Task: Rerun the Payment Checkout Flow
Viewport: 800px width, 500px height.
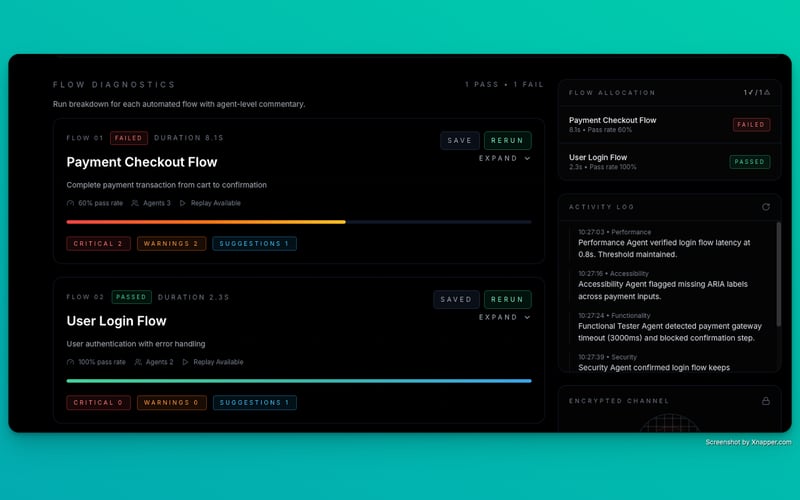Action: point(507,140)
